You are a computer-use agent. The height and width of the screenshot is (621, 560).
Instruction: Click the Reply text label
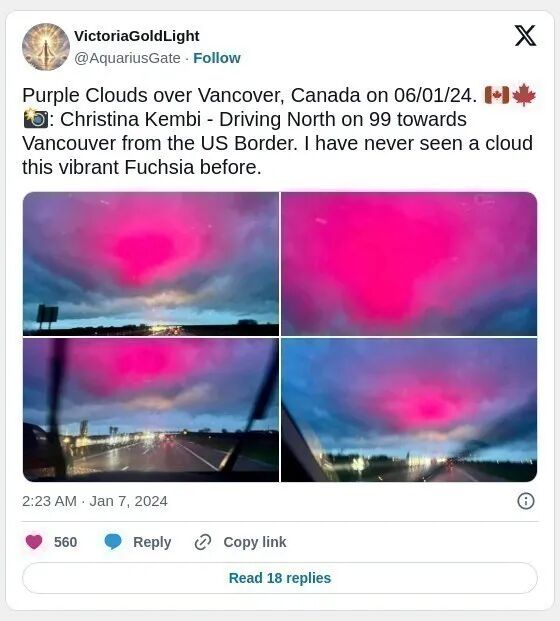(x=152, y=542)
